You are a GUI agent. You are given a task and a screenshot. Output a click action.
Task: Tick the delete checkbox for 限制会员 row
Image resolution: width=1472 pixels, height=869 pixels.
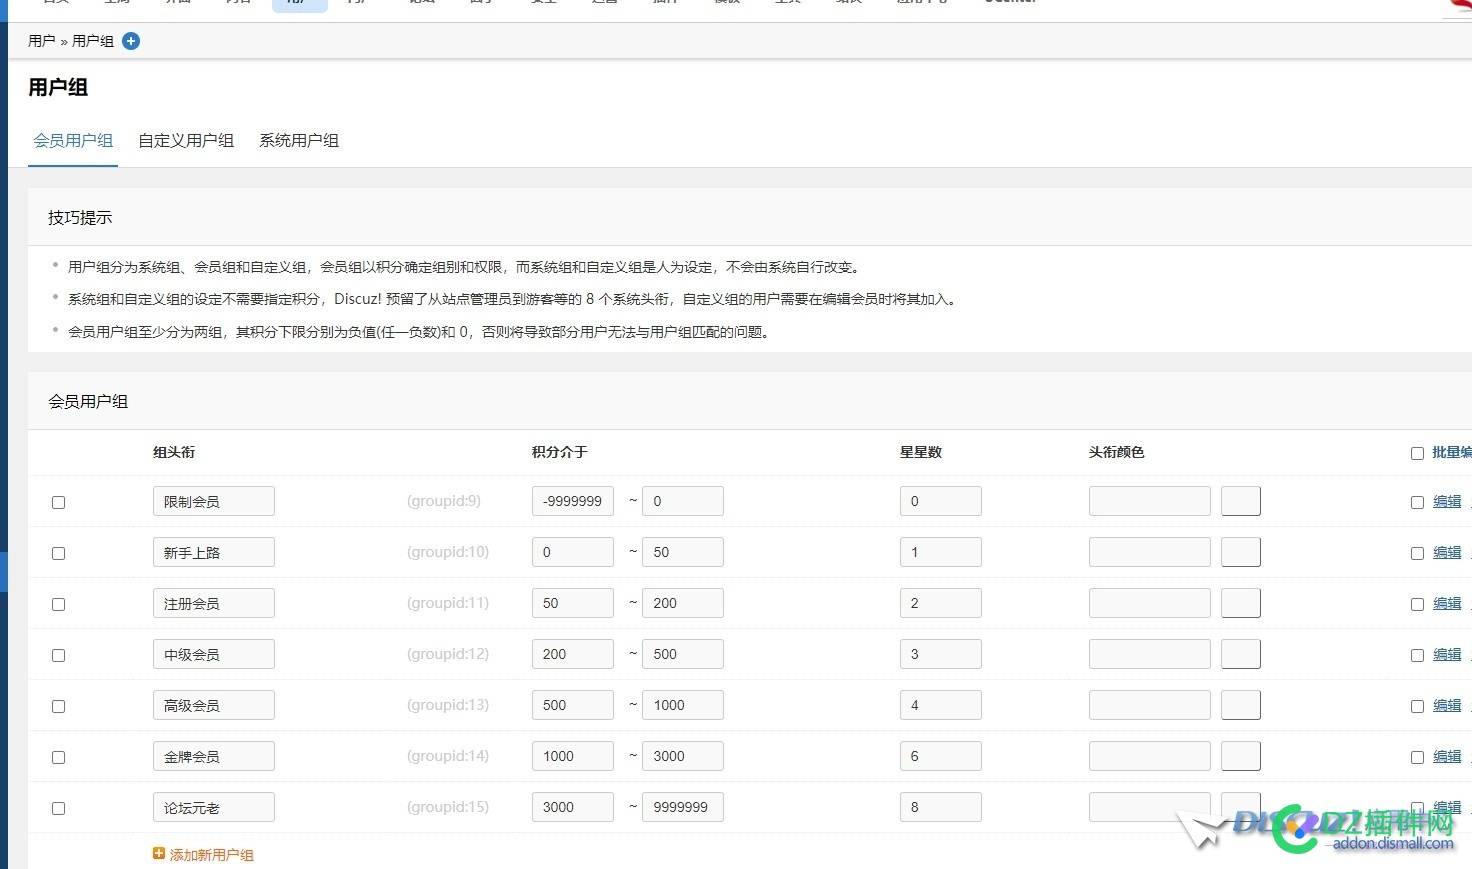click(58, 502)
